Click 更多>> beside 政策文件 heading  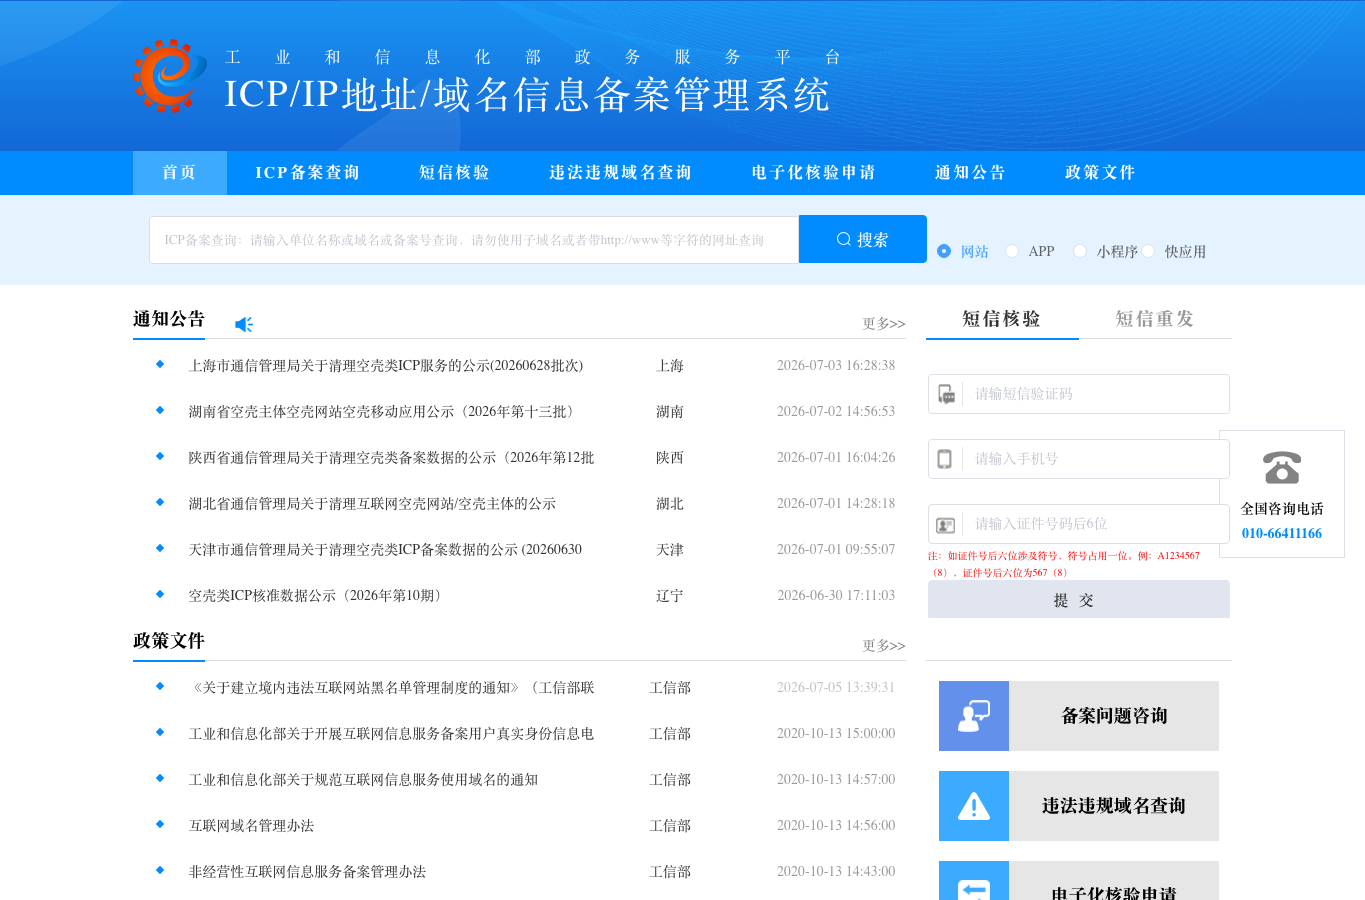click(884, 646)
